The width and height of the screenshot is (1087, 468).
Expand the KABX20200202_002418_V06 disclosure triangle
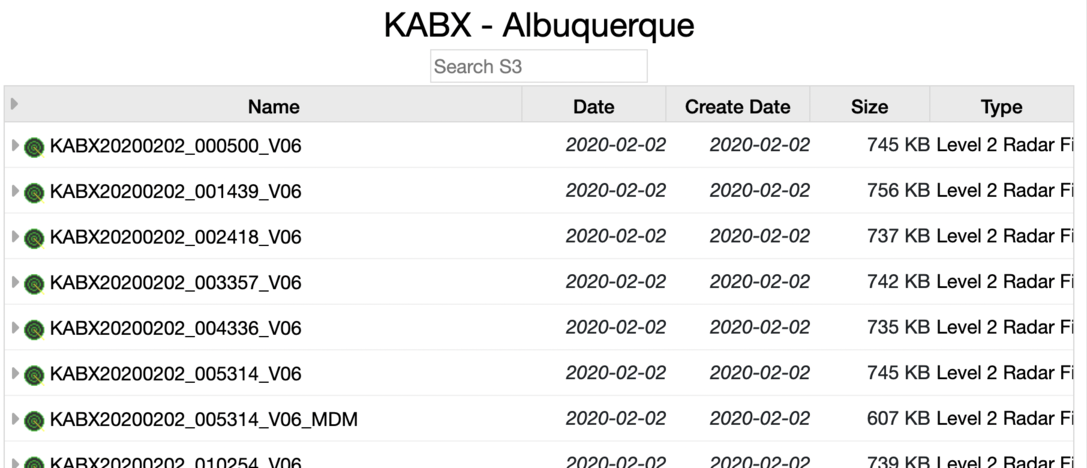tap(15, 237)
